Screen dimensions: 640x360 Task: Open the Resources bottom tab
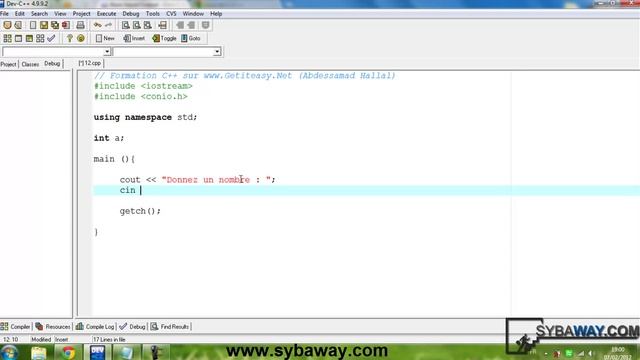tap(53, 327)
